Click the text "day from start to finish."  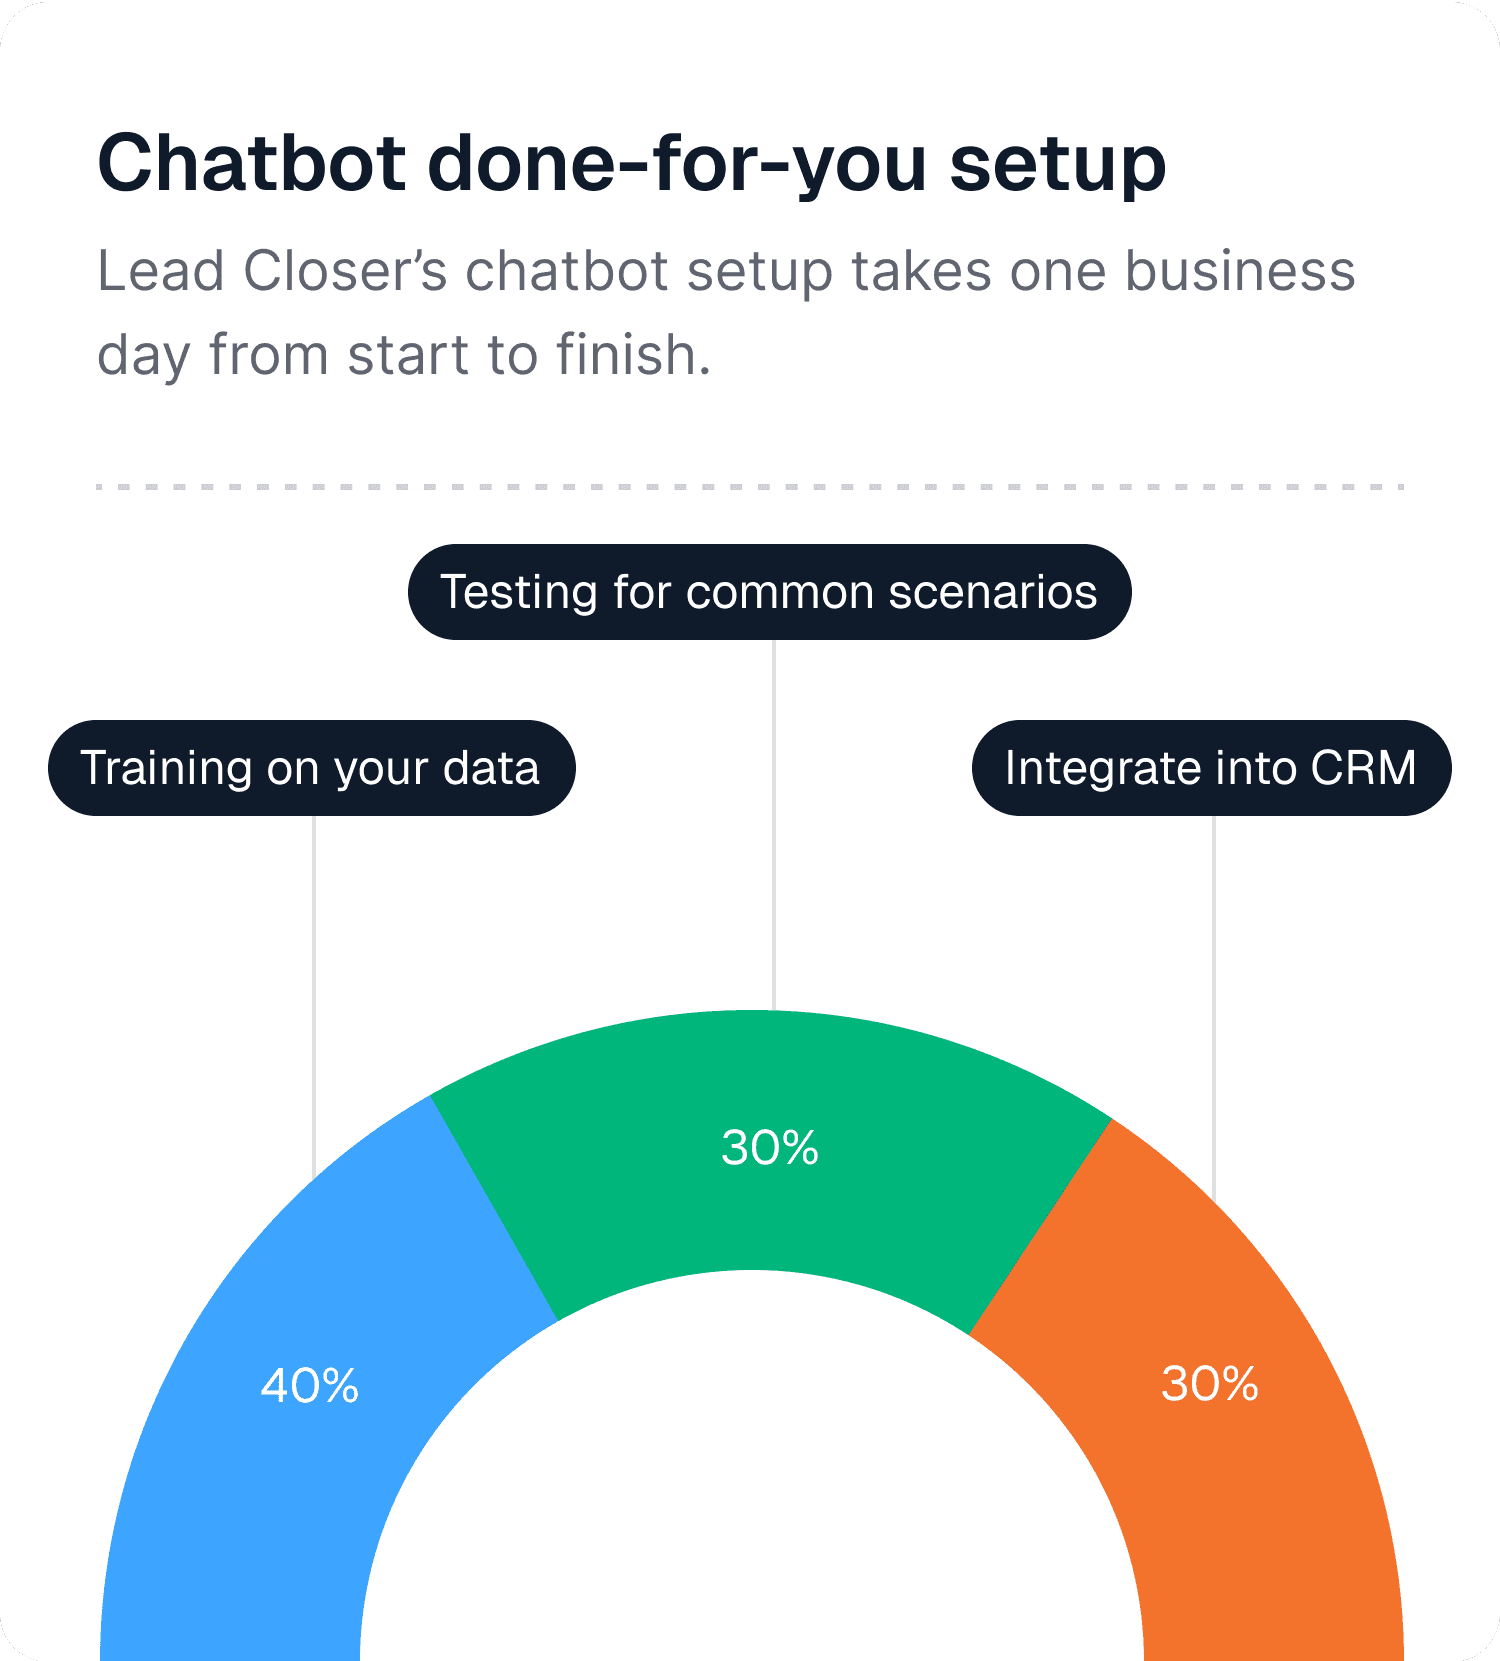(x=404, y=355)
